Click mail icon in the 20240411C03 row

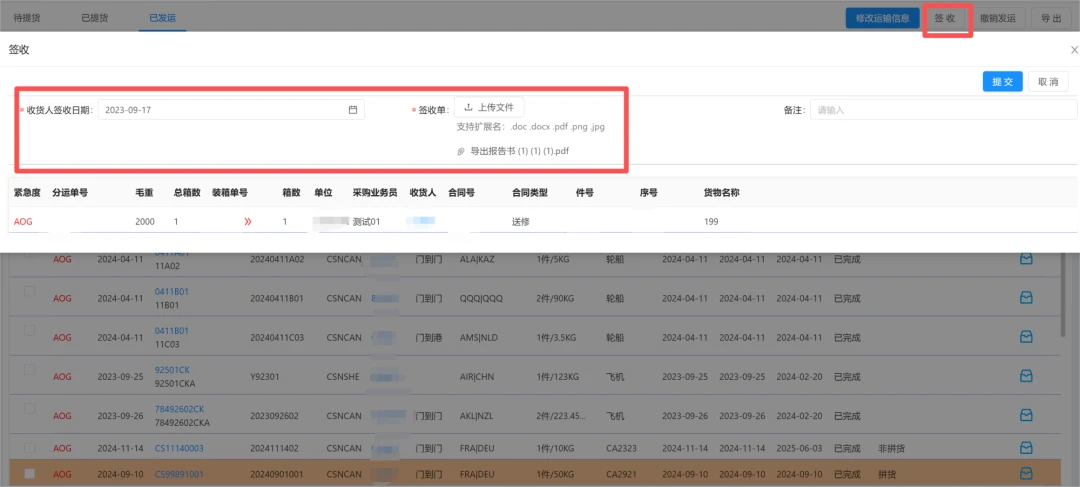tap(1025, 337)
